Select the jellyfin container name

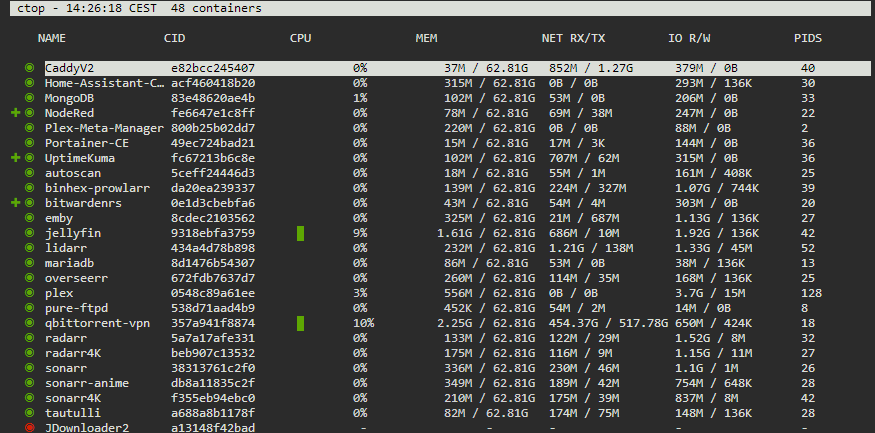coord(73,233)
